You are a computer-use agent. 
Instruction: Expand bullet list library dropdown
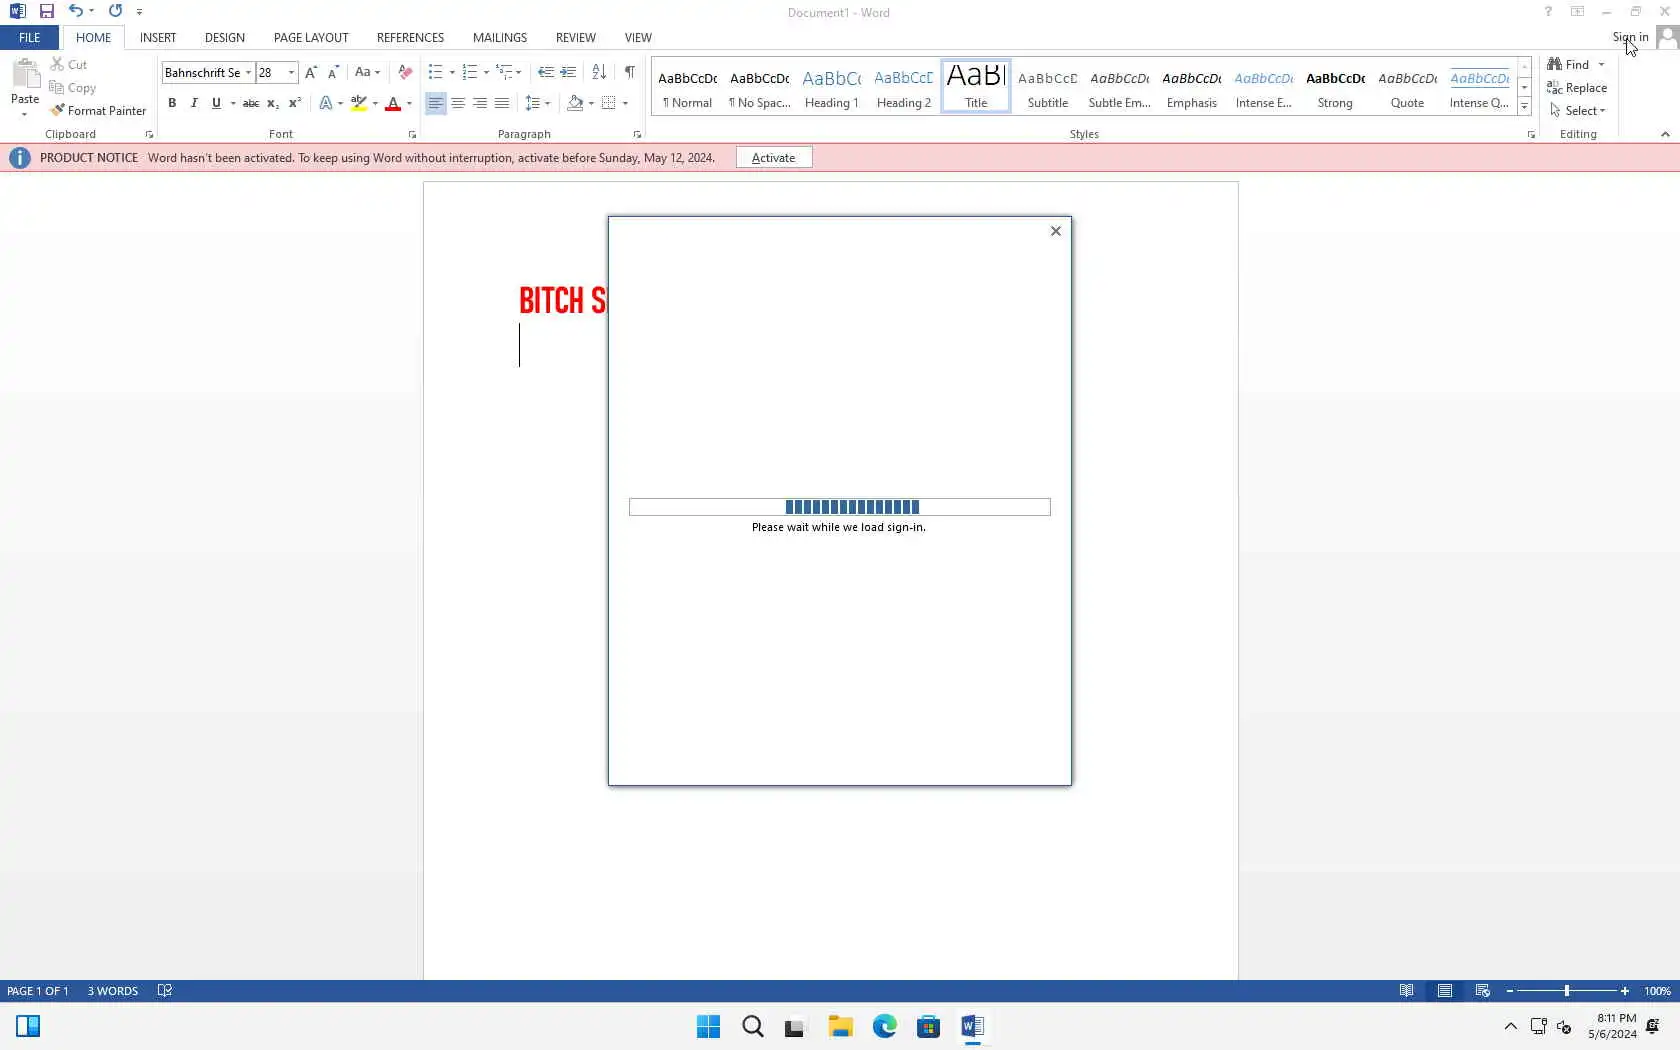coord(452,73)
